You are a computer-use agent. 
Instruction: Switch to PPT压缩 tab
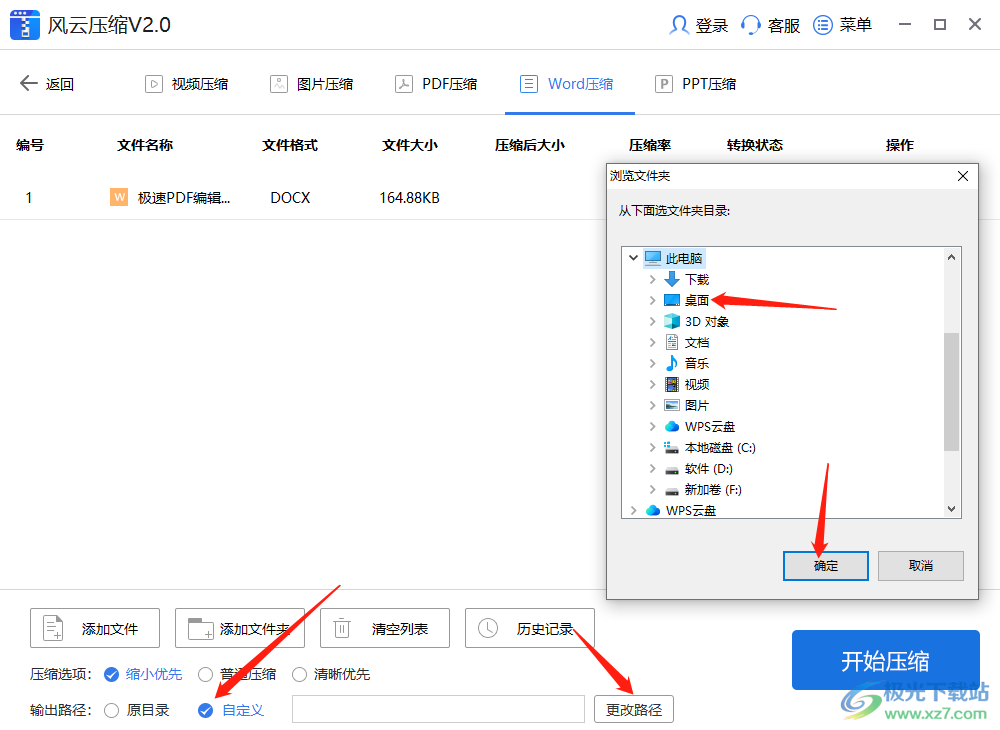click(696, 84)
